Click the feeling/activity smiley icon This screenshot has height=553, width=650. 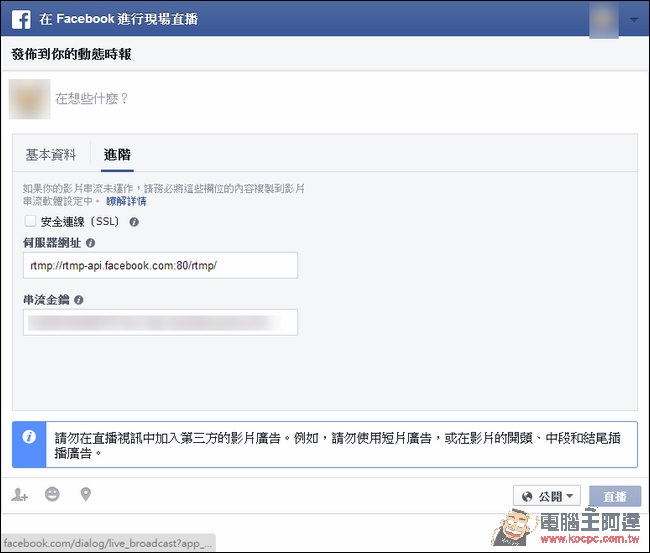coord(52,494)
